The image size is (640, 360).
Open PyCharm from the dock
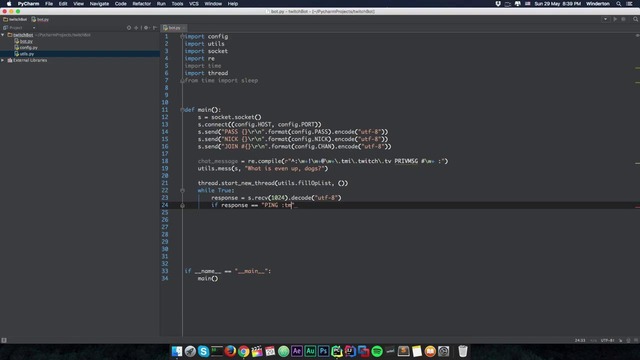click(337, 351)
